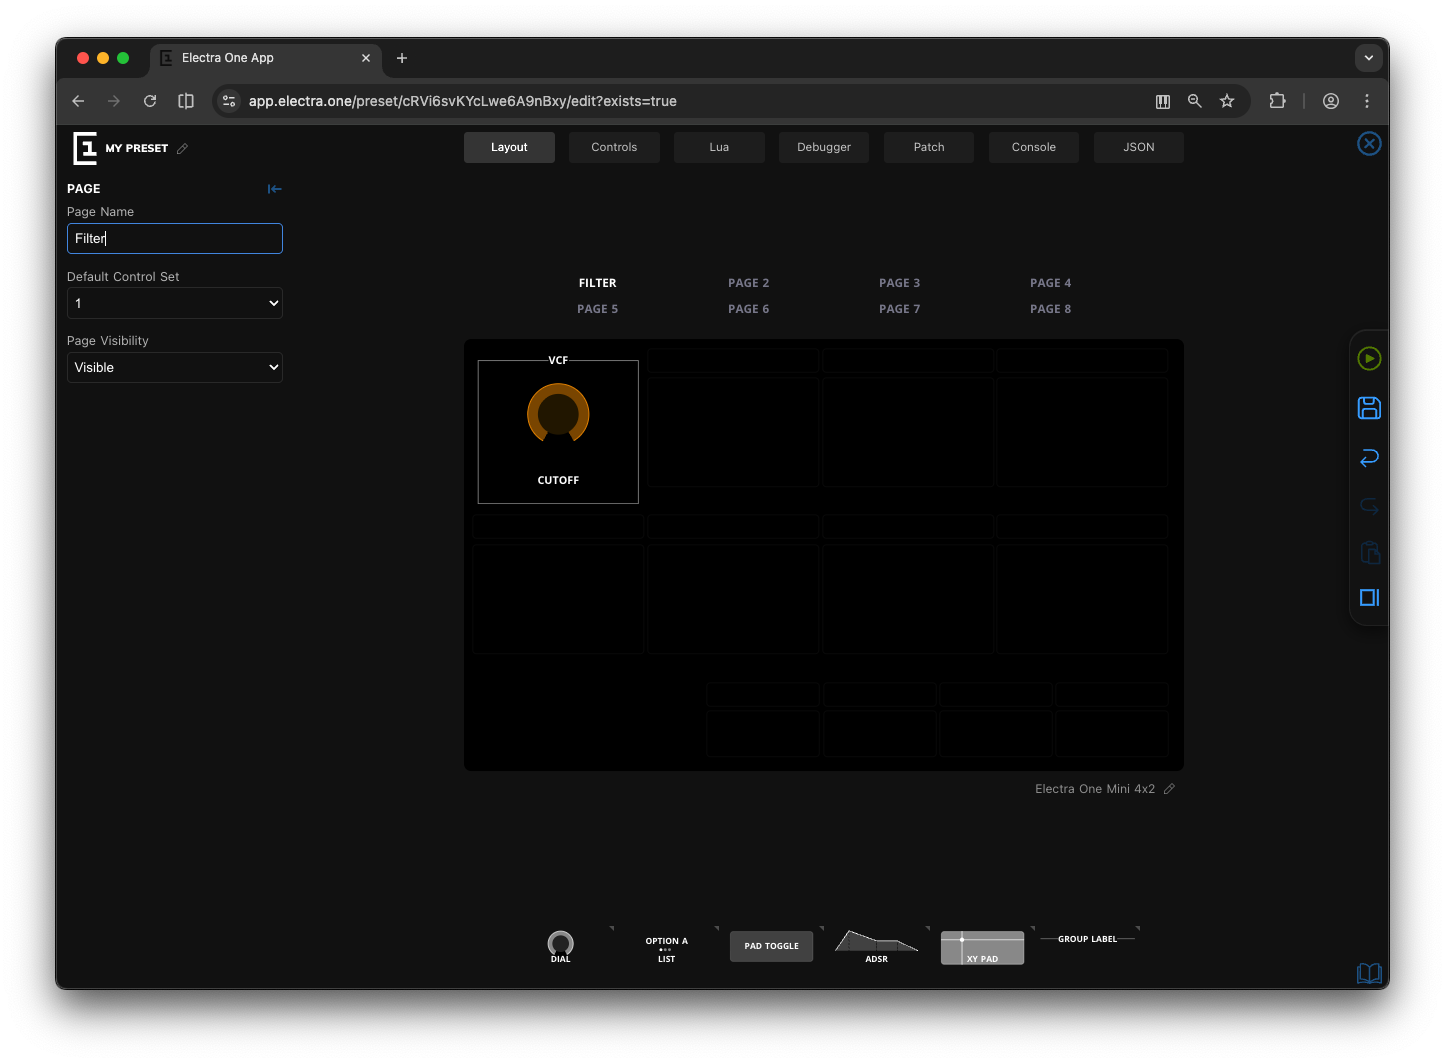Close the editor with the circled X

(x=1369, y=144)
